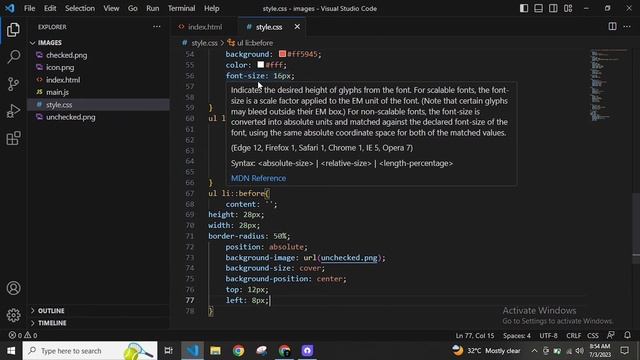Open the Terminal menu
This screenshot has width=640, height=360.
[181, 8]
